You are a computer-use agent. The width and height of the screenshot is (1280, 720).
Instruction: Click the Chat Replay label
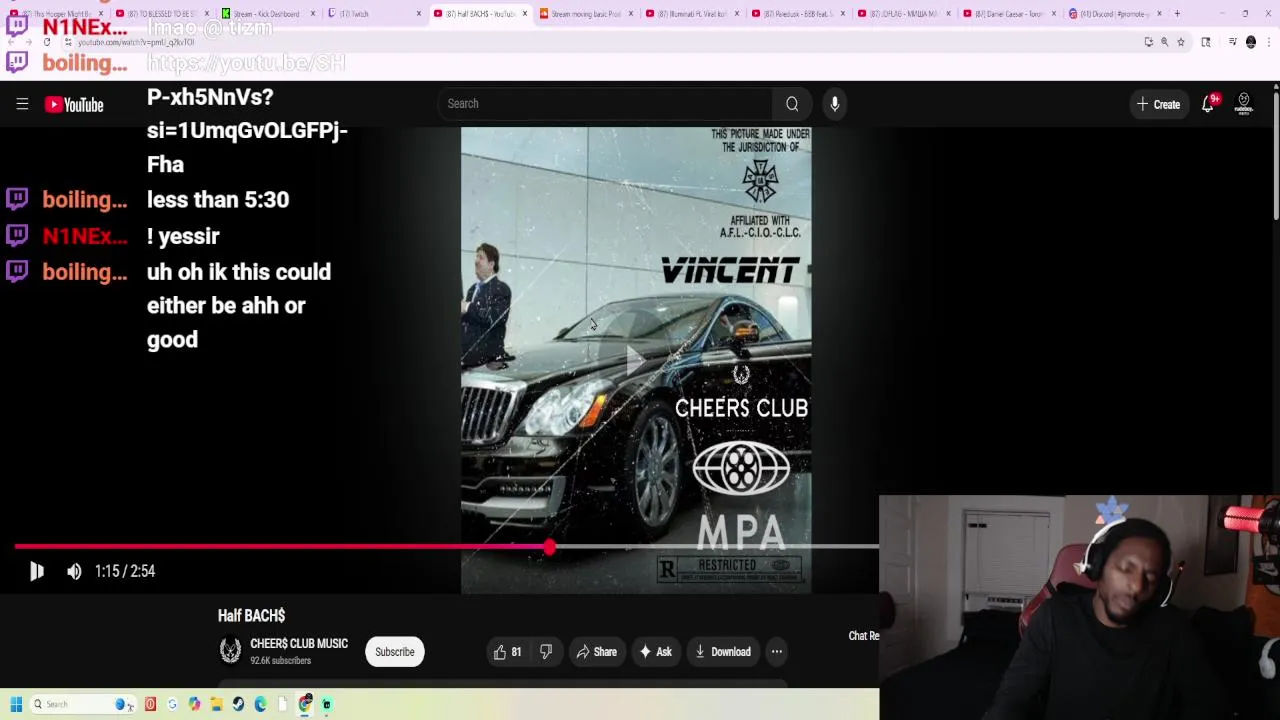[x=863, y=636]
